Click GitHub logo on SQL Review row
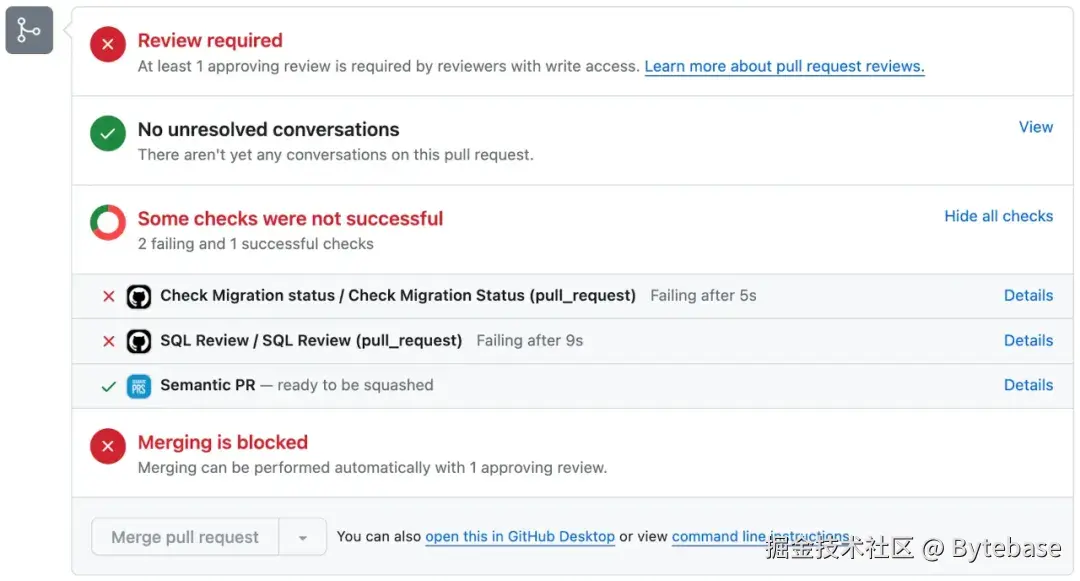The height and width of the screenshot is (581, 1080). [x=139, y=341]
